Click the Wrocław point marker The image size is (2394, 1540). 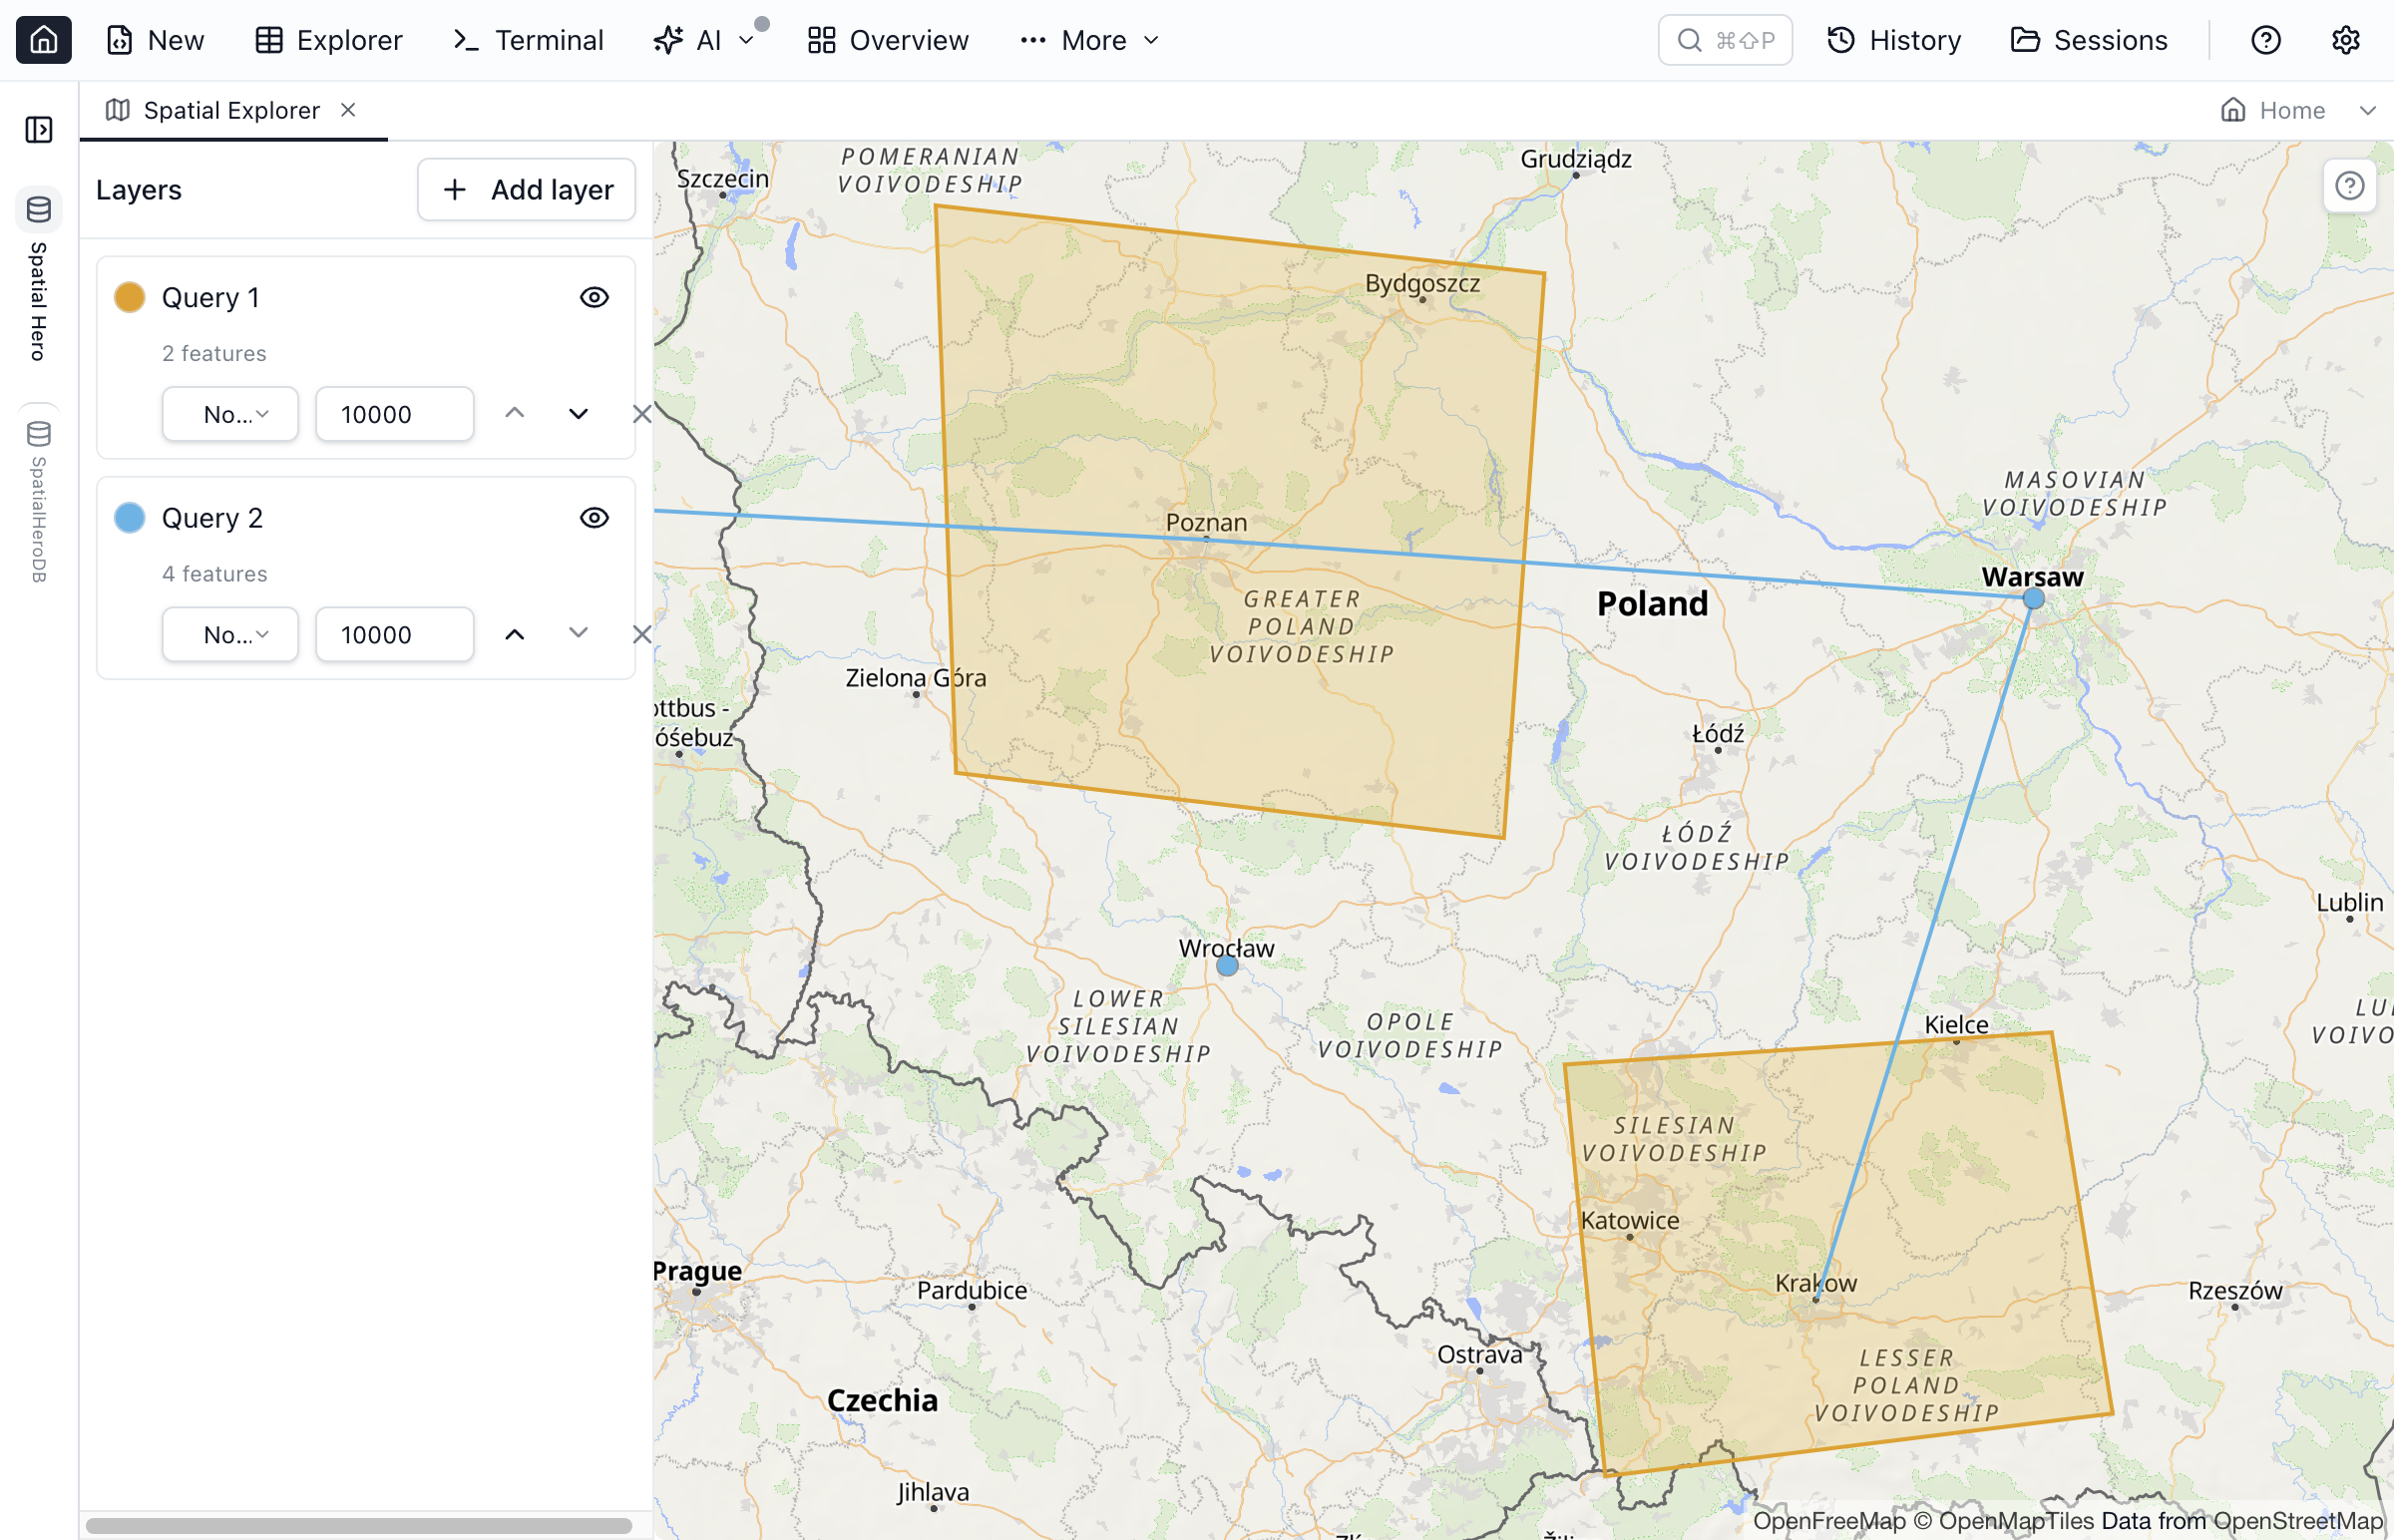(x=1227, y=965)
